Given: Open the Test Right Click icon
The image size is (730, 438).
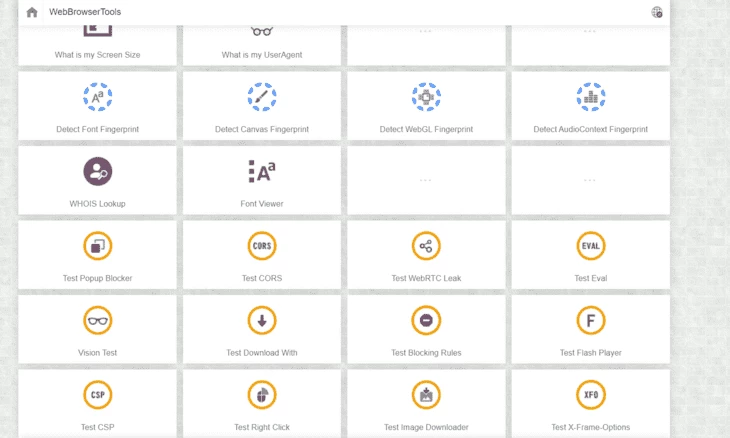Looking at the screenshot, I should (x=262, y=395).
